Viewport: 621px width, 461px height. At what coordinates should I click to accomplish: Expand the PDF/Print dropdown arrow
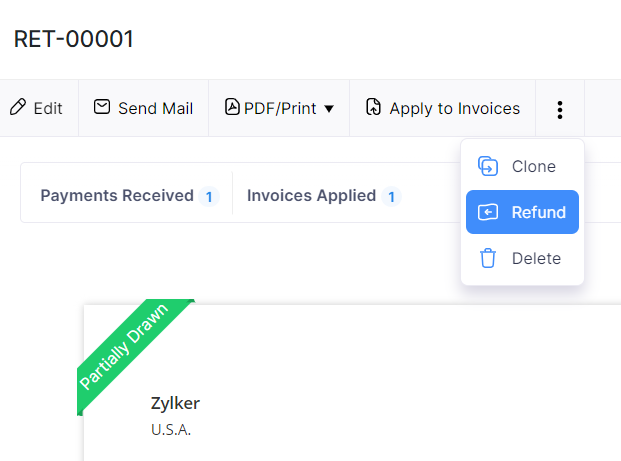coord(329,108)
